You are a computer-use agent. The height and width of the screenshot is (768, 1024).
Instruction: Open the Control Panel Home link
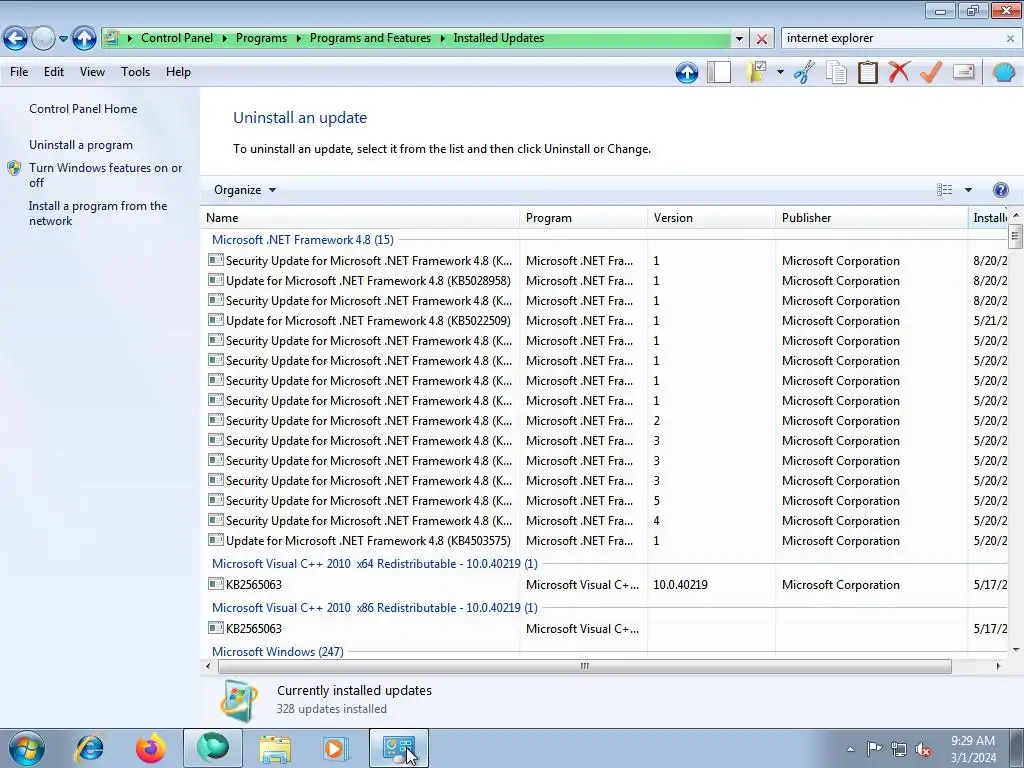click(83, 108)
